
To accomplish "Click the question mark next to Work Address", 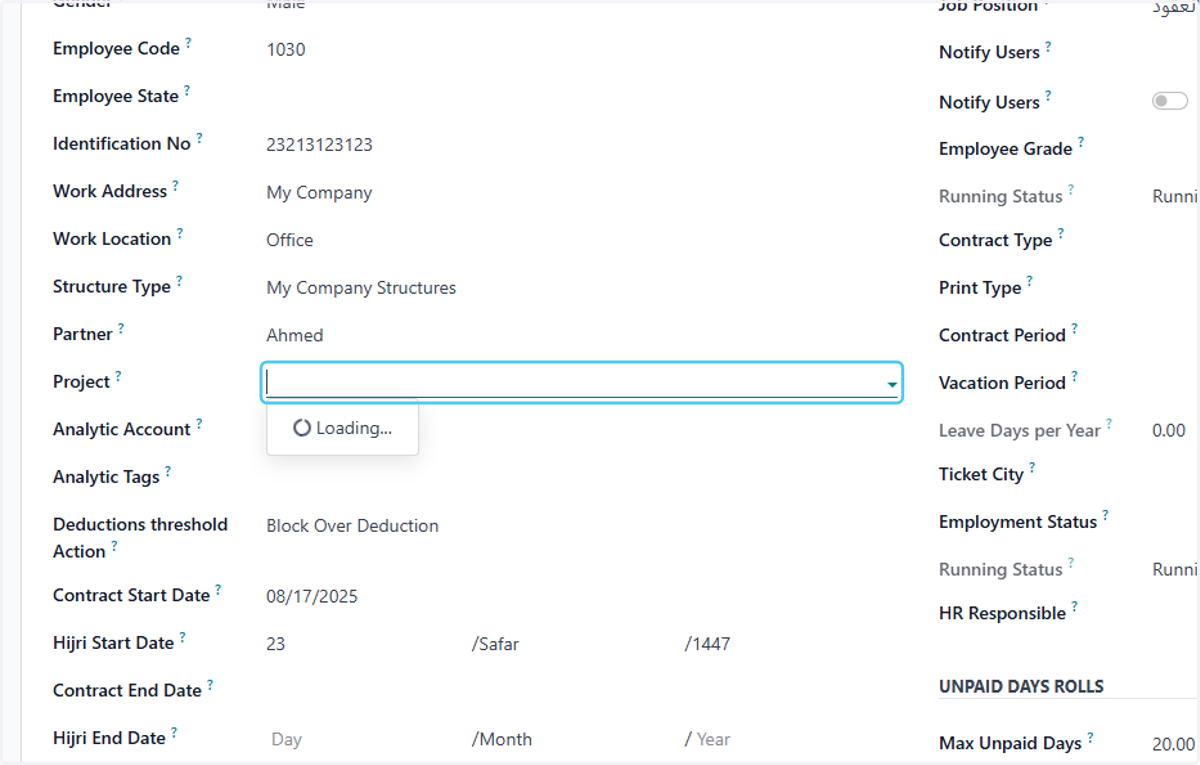I will tap(176, 185).
